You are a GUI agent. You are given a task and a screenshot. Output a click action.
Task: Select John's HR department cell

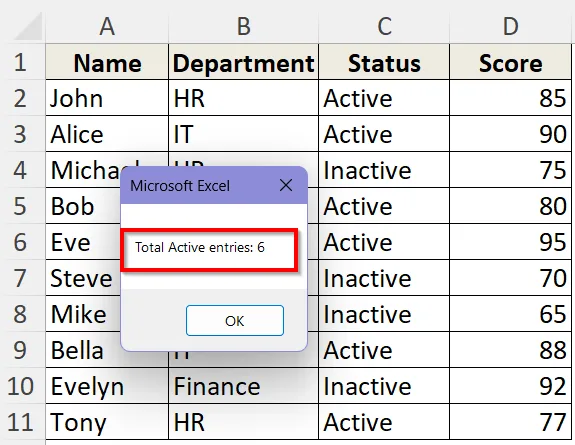coord(243,98)
